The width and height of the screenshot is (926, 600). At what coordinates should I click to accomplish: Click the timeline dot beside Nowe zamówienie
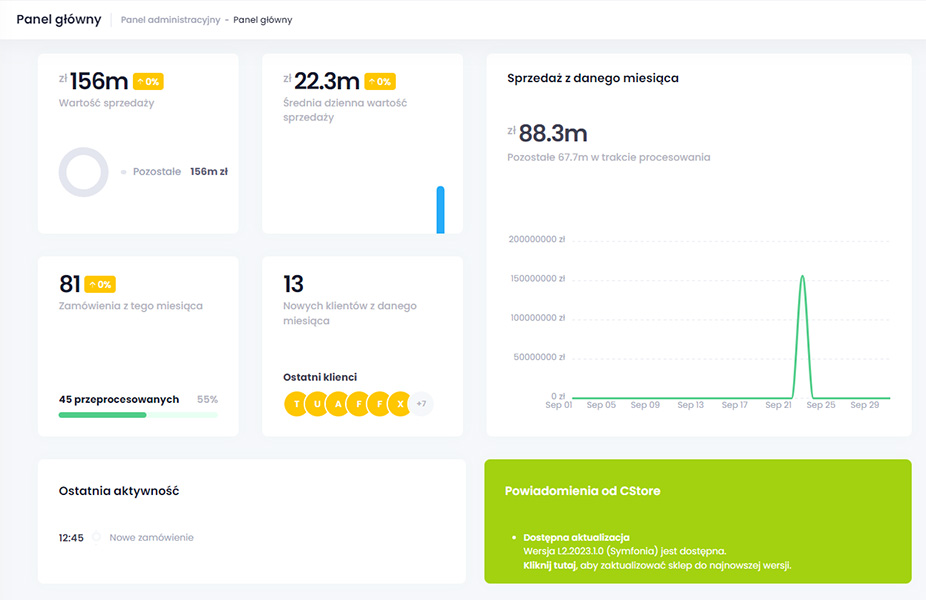pos(97,537)
